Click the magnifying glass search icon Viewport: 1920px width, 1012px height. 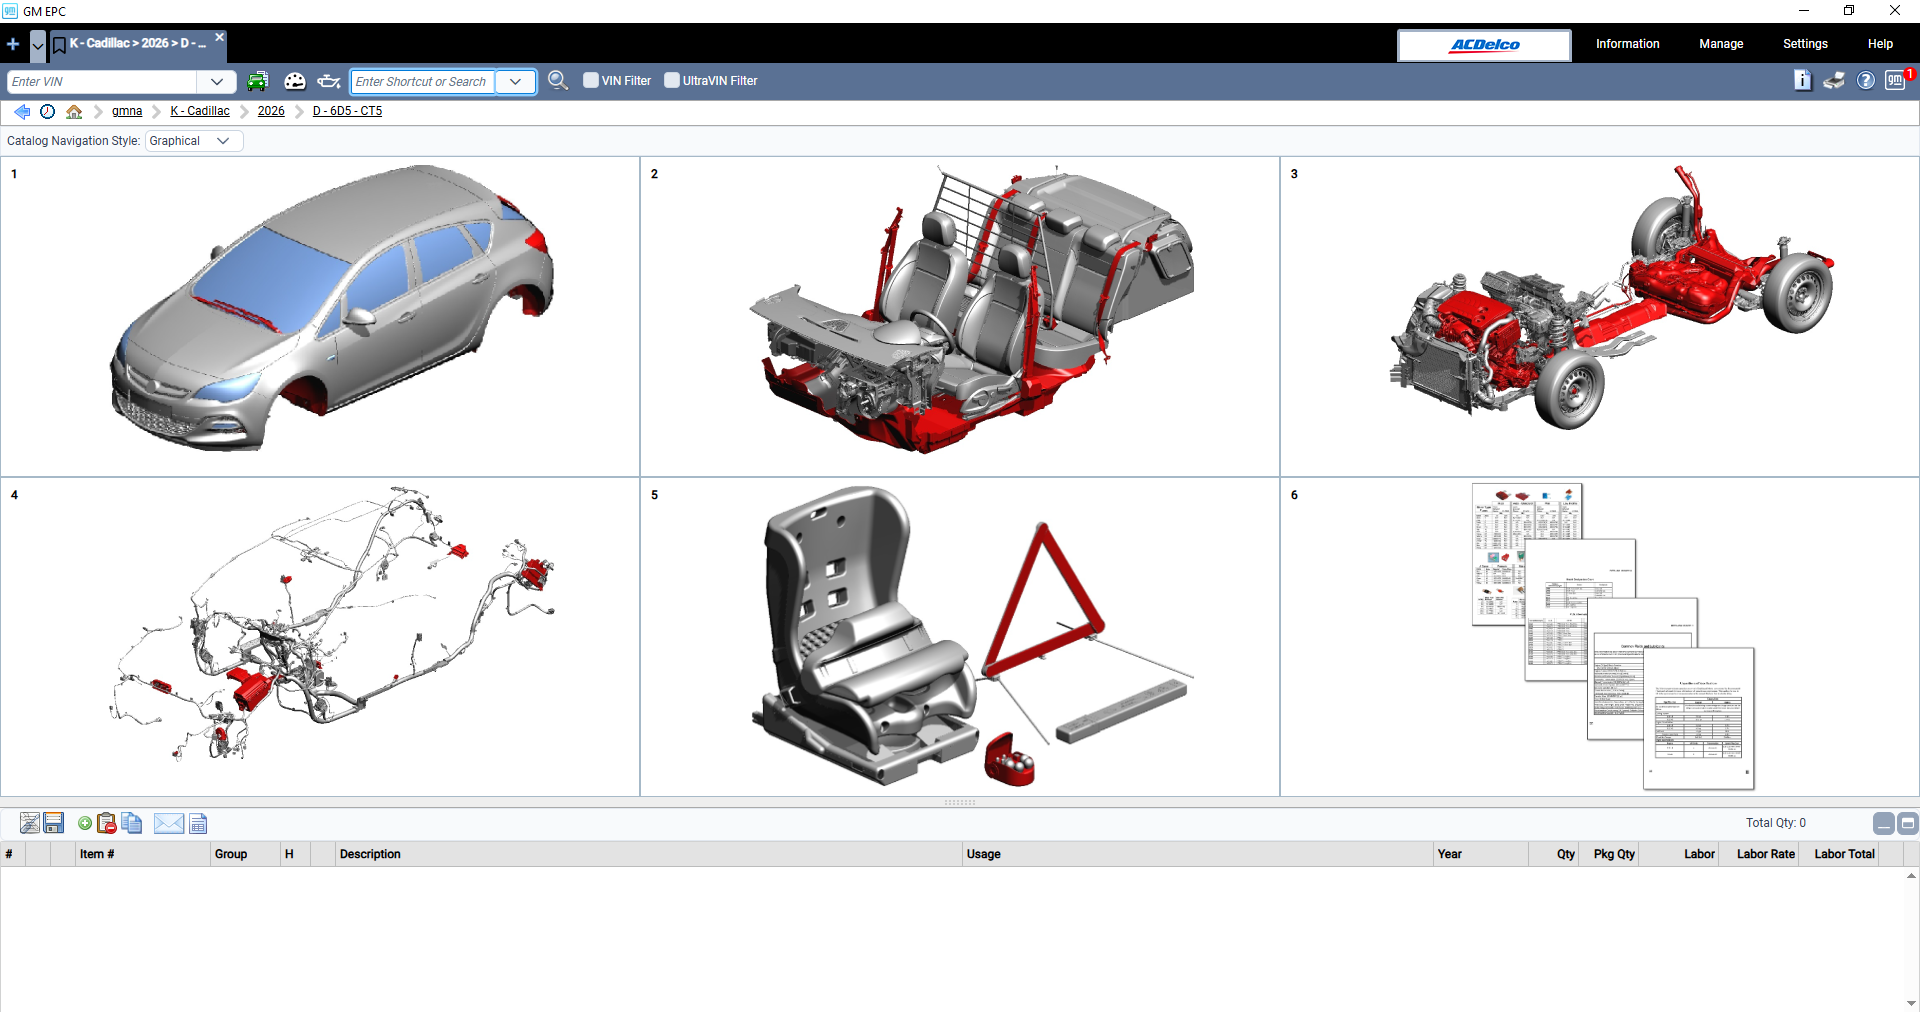pyautogui.click(x=558, y=81)
